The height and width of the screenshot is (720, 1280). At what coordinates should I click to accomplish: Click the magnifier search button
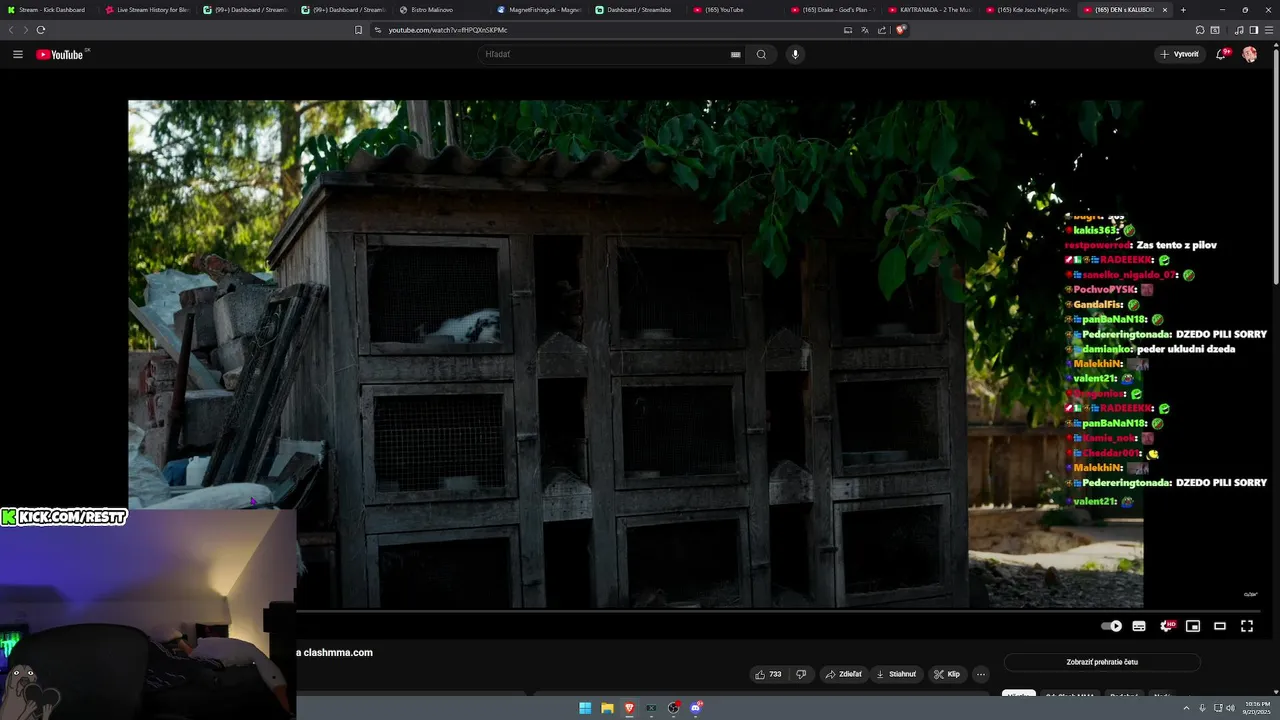tap(761, 54)
